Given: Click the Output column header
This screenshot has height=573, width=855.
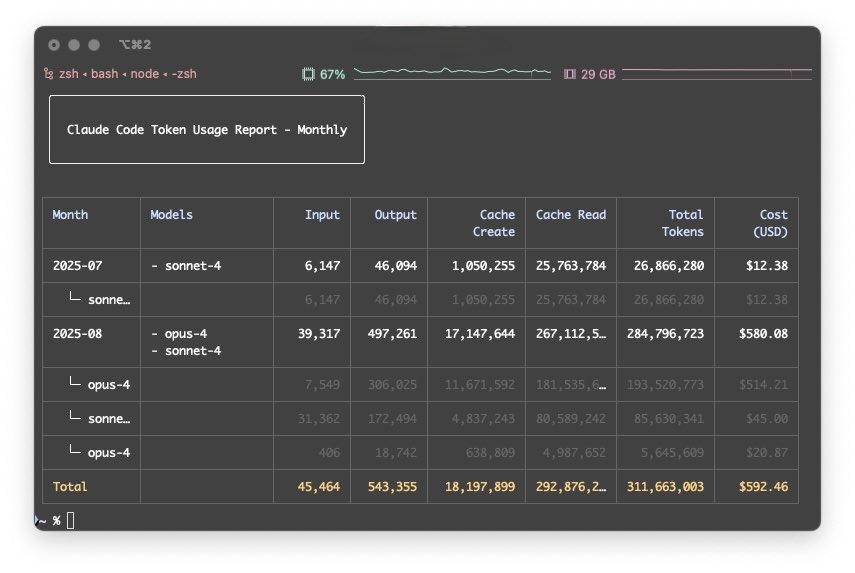Looking at the screenshot, I should (395, 215).
